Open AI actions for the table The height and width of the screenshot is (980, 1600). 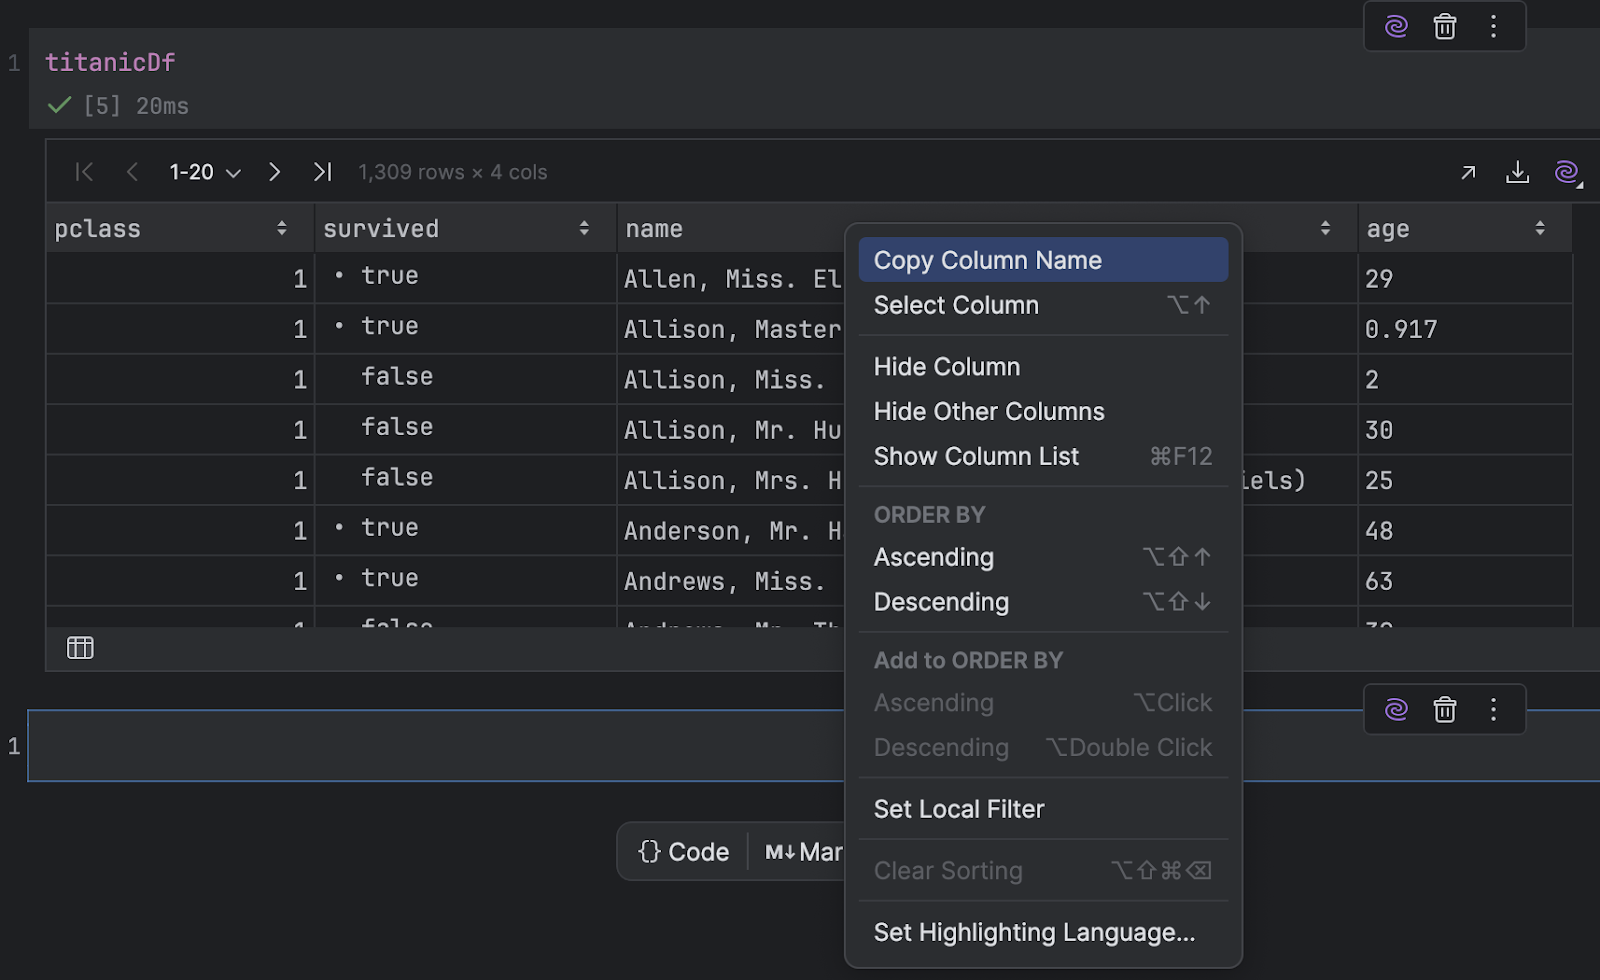[1567, 172]
